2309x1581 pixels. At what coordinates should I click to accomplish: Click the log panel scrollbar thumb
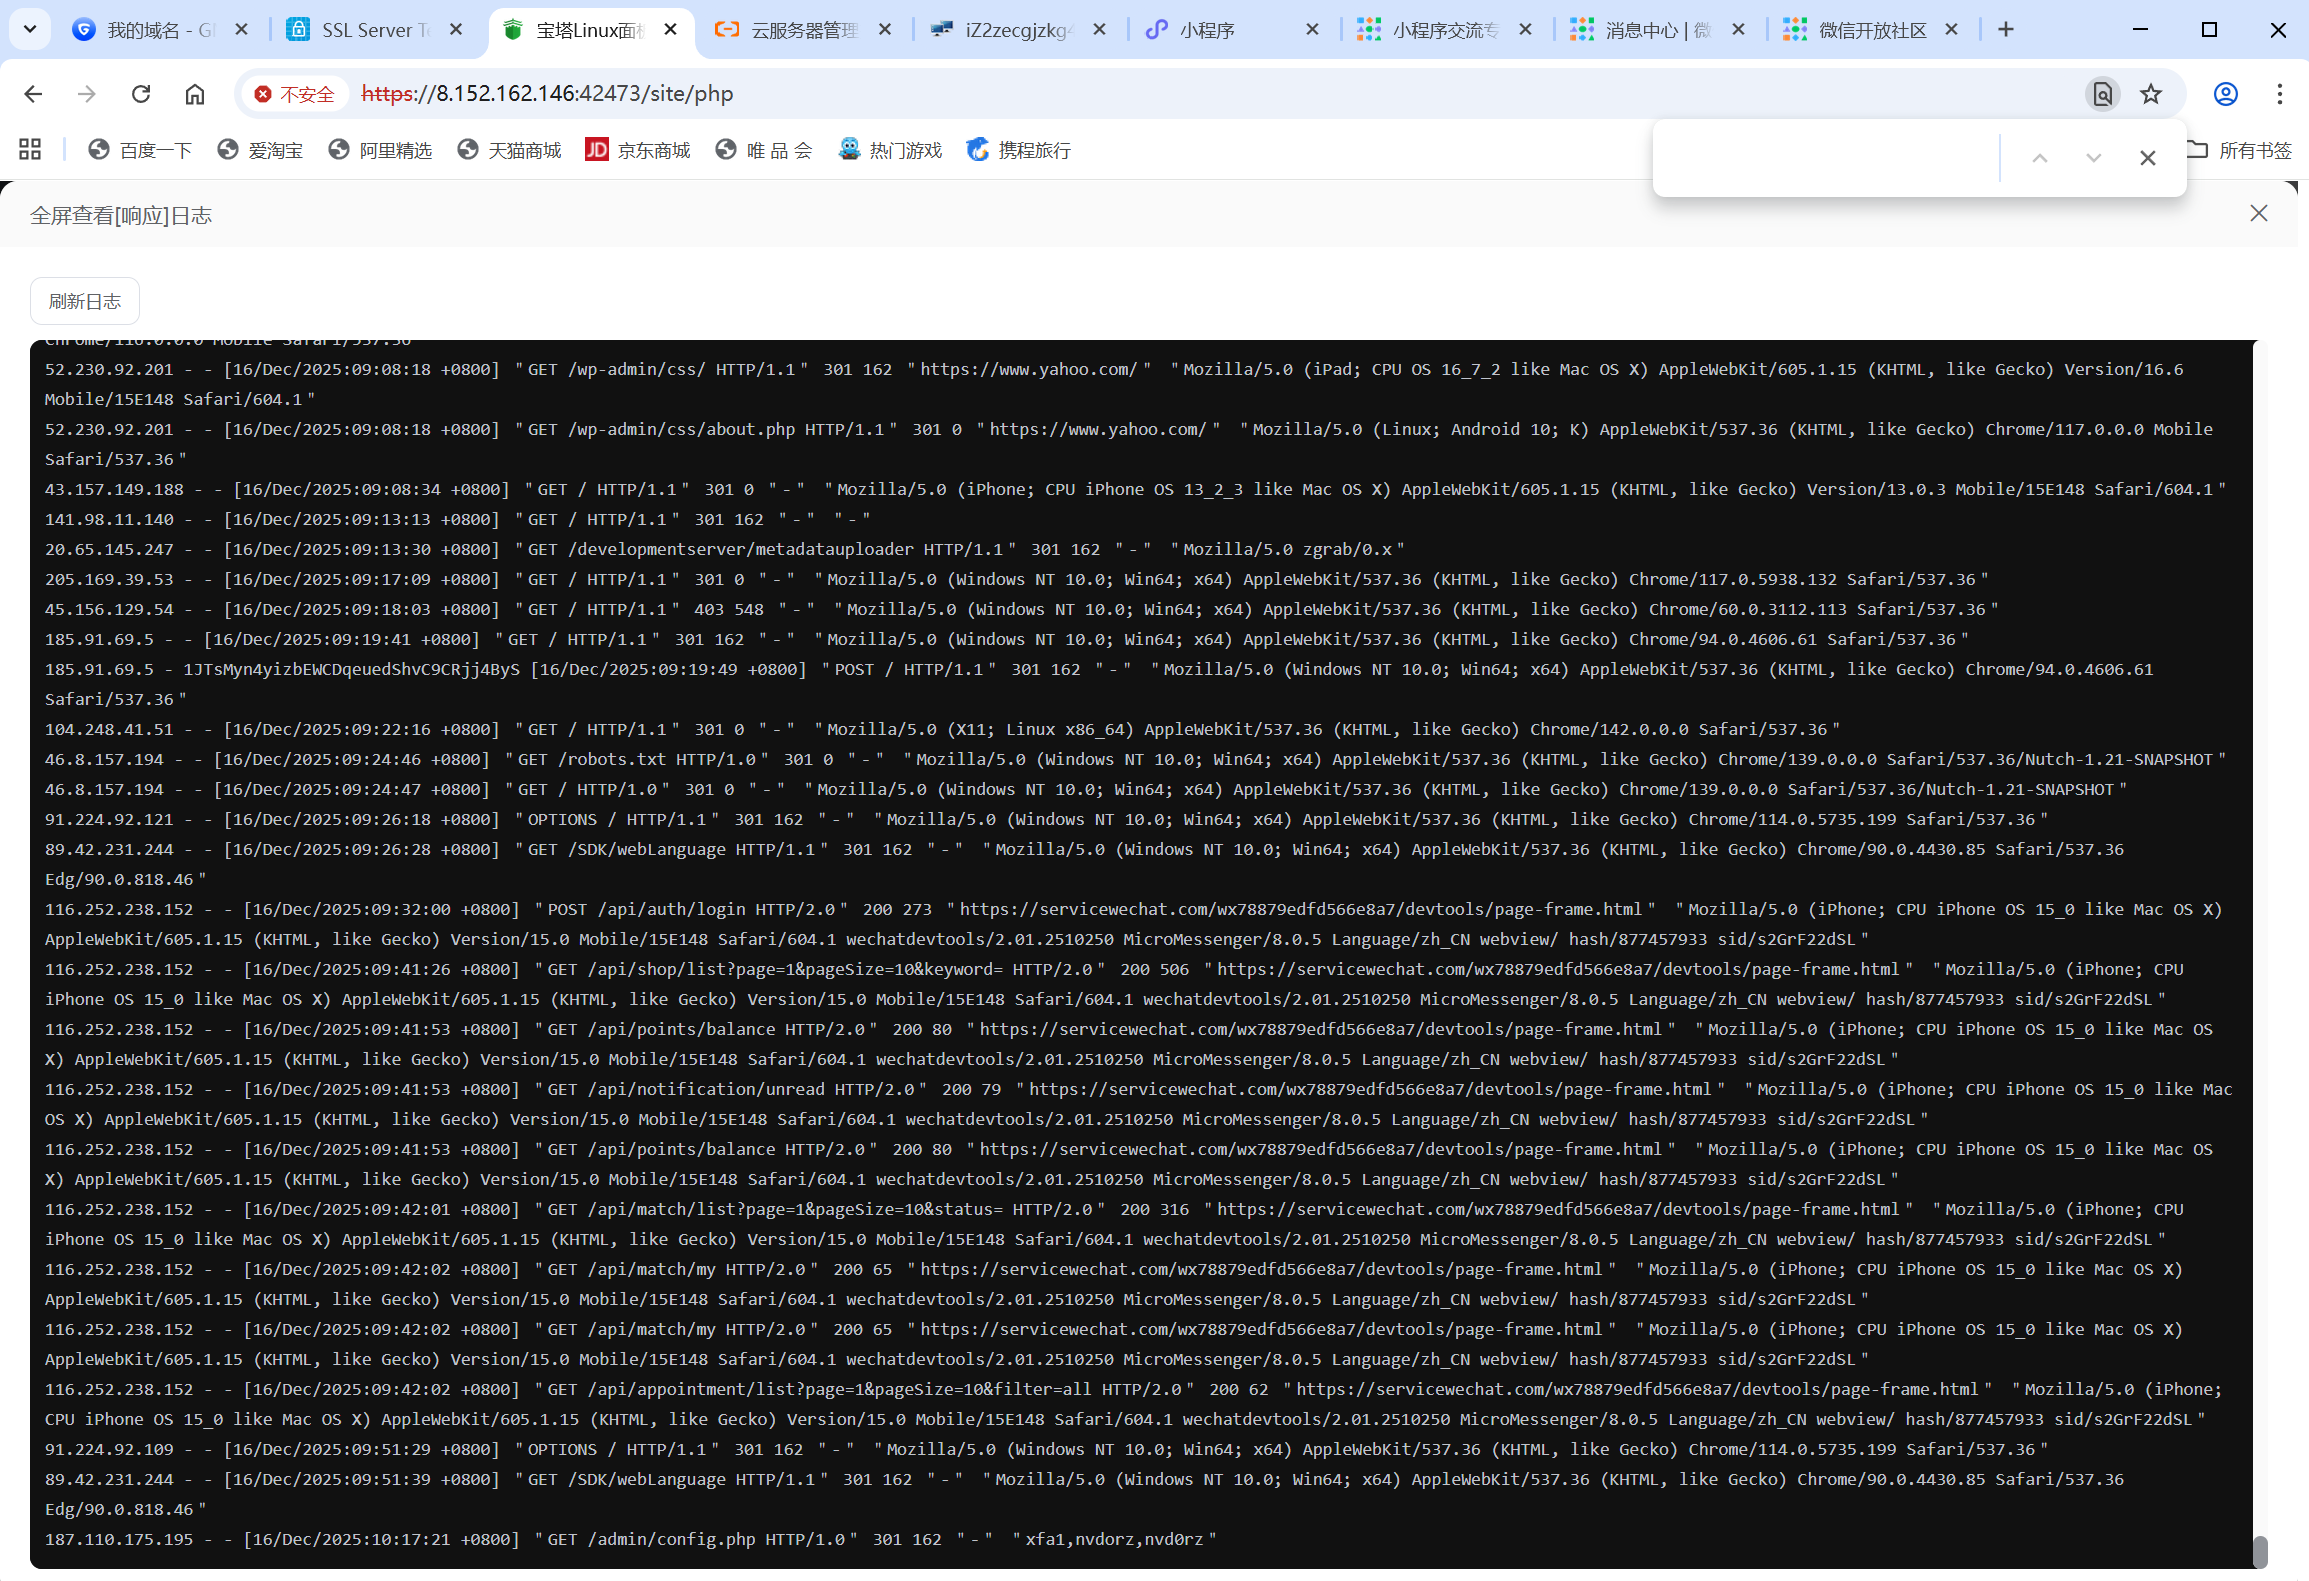(x=2259, y=1551)
